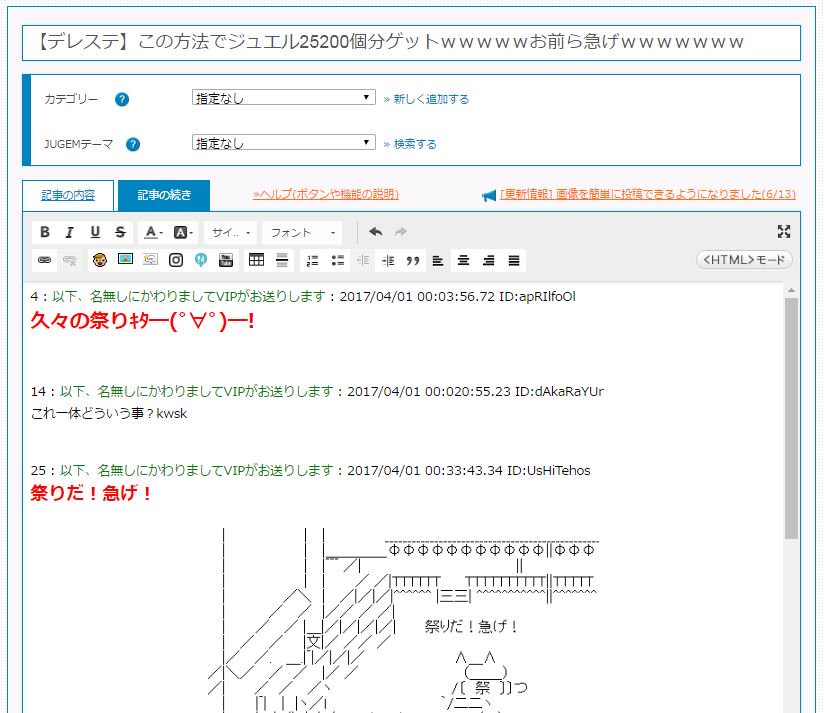Select the 記事の続き tab
Viewport: 824px width, 713px height.
pyautogui.click(x=164, y=195)
